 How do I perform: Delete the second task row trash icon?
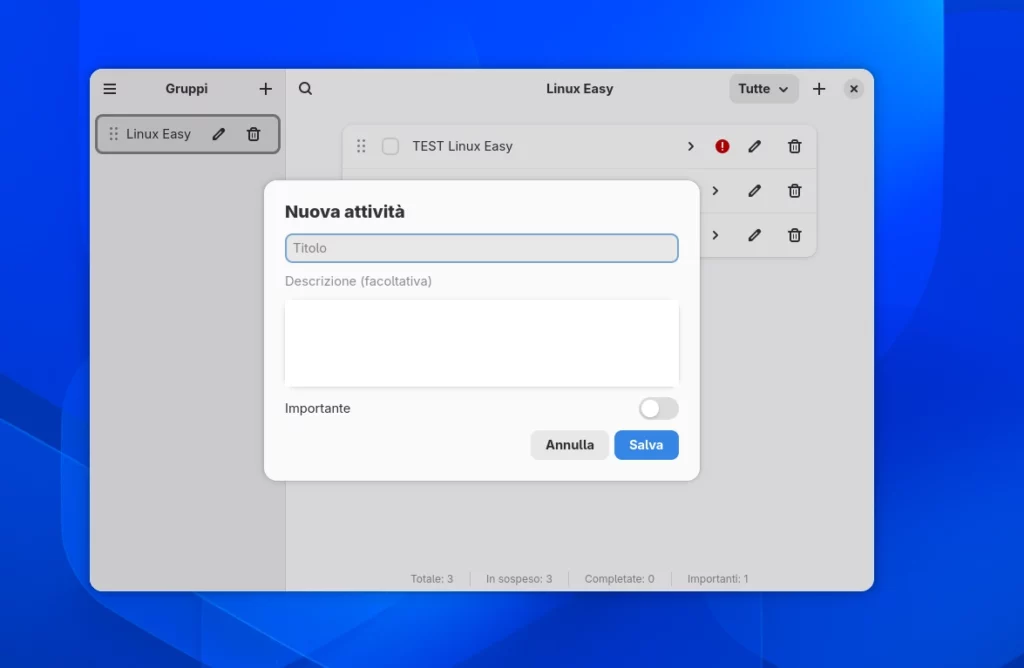(794, 191)
